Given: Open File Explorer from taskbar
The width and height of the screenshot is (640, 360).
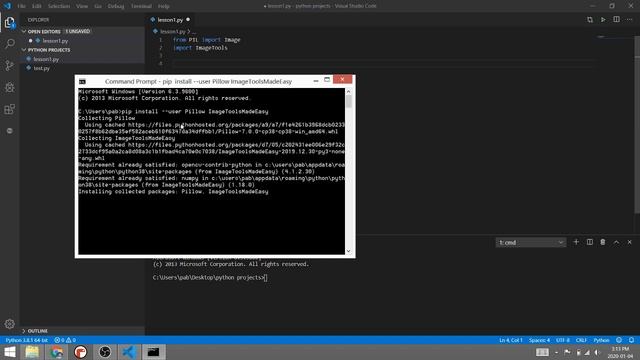Looking at the screenshot, I should coord(32,352).
